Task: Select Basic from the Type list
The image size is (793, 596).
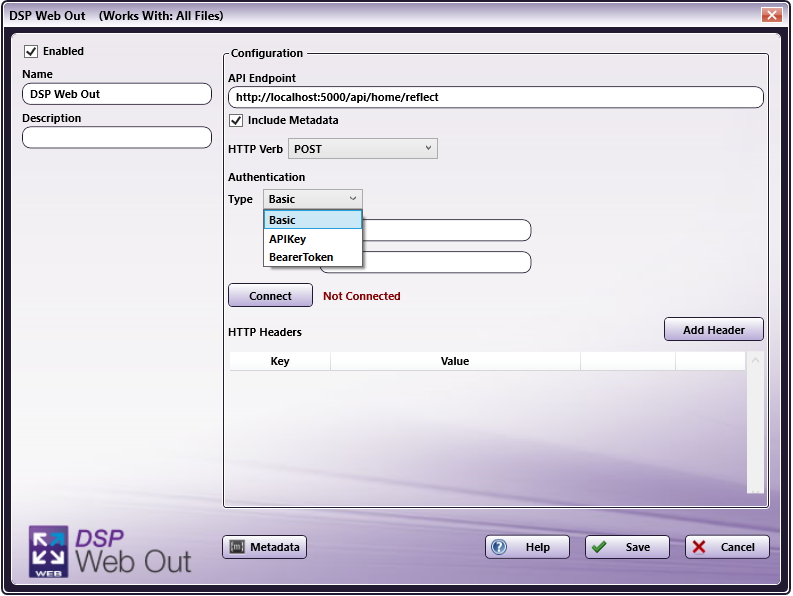Action: point(313,220)
